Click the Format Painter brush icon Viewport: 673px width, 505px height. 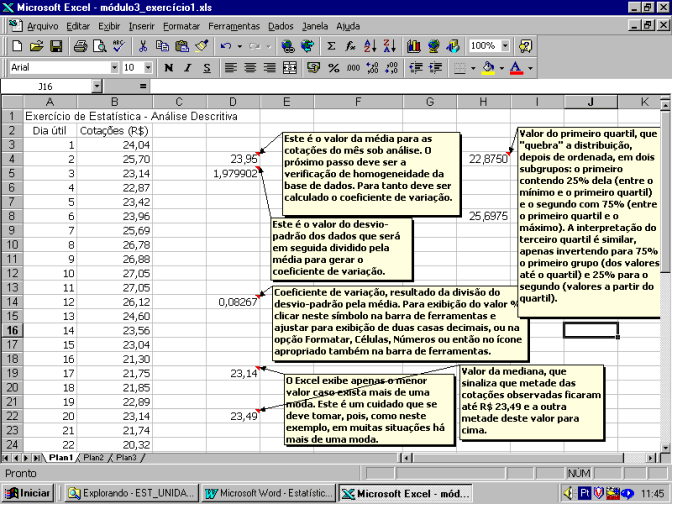coord(201,46)
